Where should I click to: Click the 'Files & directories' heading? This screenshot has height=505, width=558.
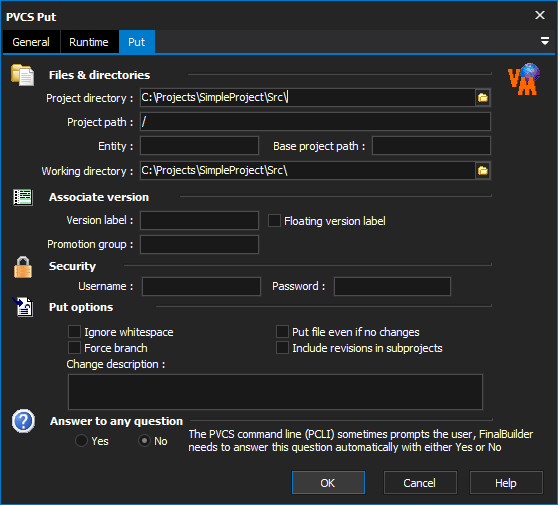tap(99, 75)
